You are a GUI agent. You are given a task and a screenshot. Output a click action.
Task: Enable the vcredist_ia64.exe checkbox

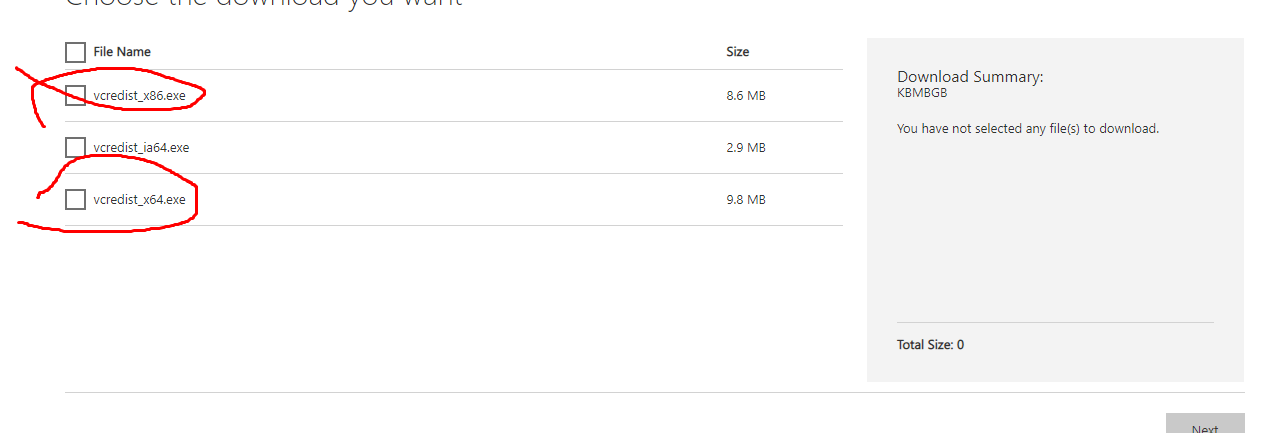(75, 148)
